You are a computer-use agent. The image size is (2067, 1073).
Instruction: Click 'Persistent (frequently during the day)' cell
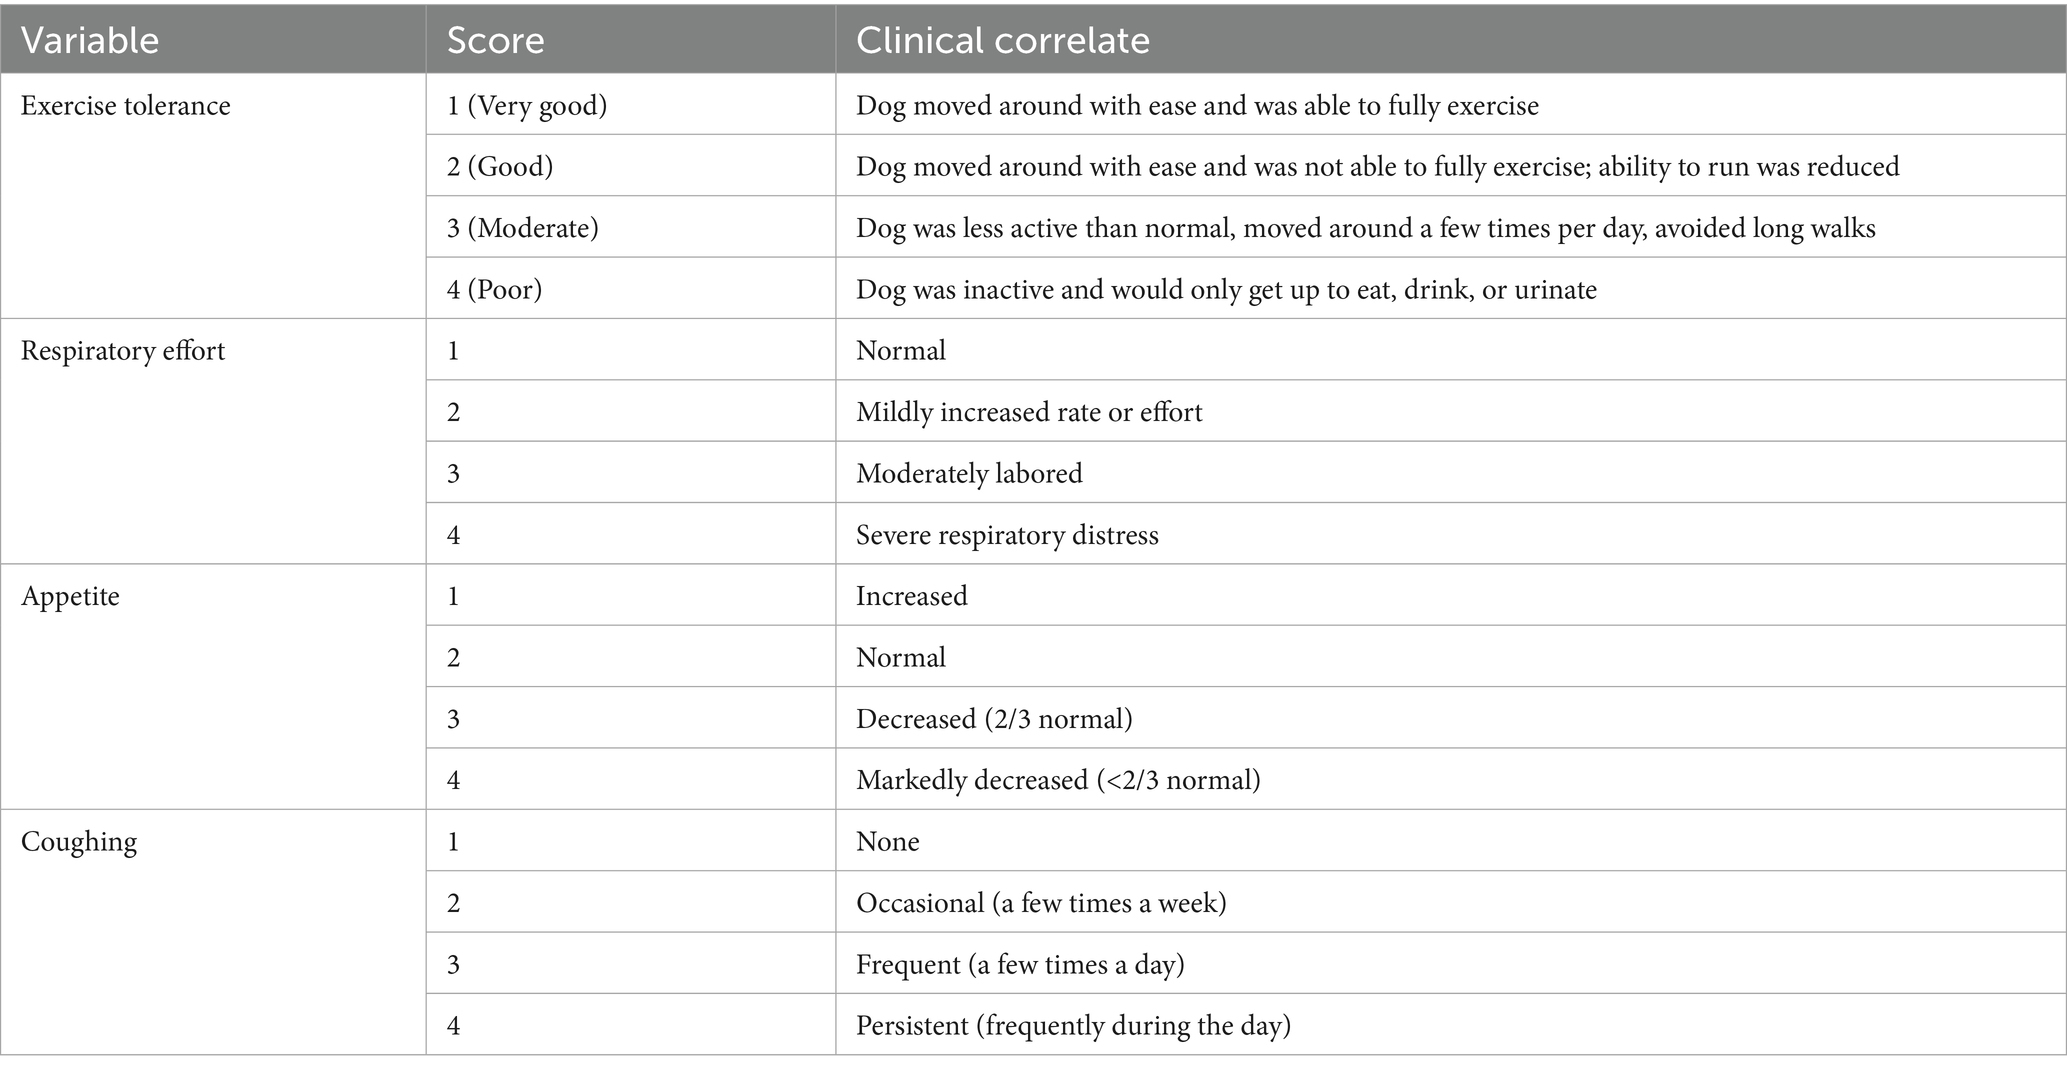pos(1073,1026)
